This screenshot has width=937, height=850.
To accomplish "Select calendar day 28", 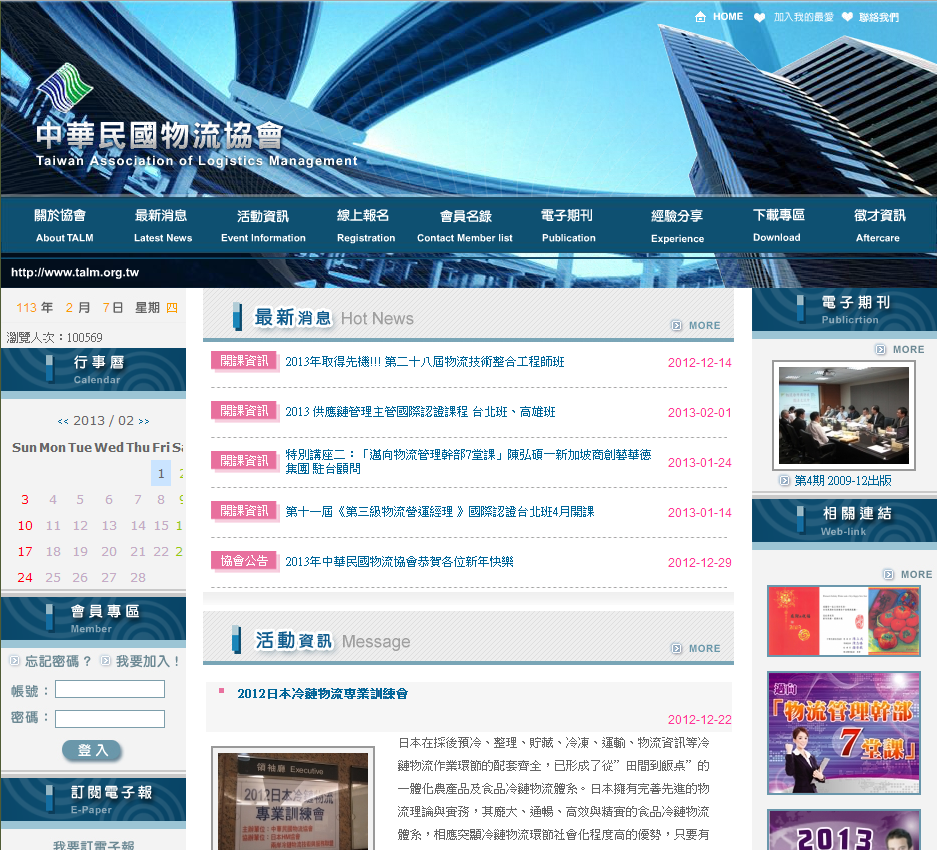I will pyautogui.click(x=138, y=577).
